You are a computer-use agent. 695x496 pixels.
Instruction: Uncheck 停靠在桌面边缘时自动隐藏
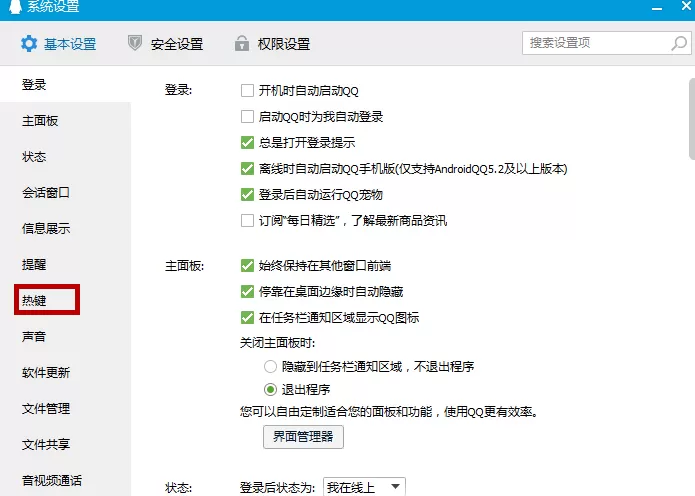pos(247,291)
